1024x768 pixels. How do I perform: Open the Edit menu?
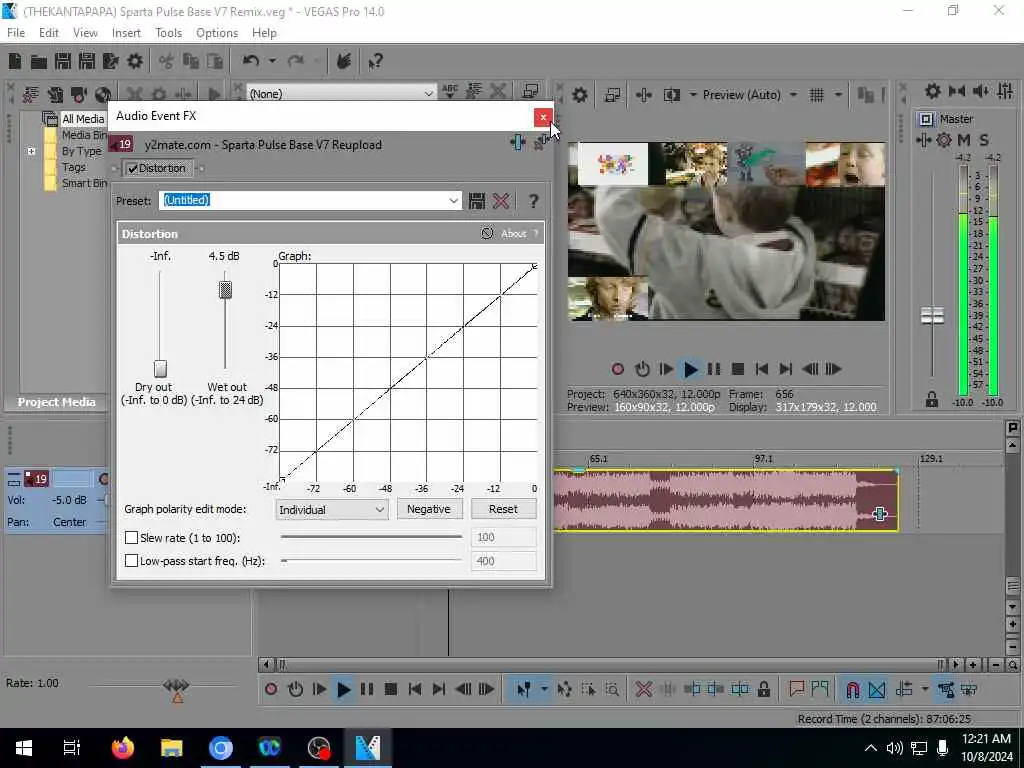pos(48,33)
